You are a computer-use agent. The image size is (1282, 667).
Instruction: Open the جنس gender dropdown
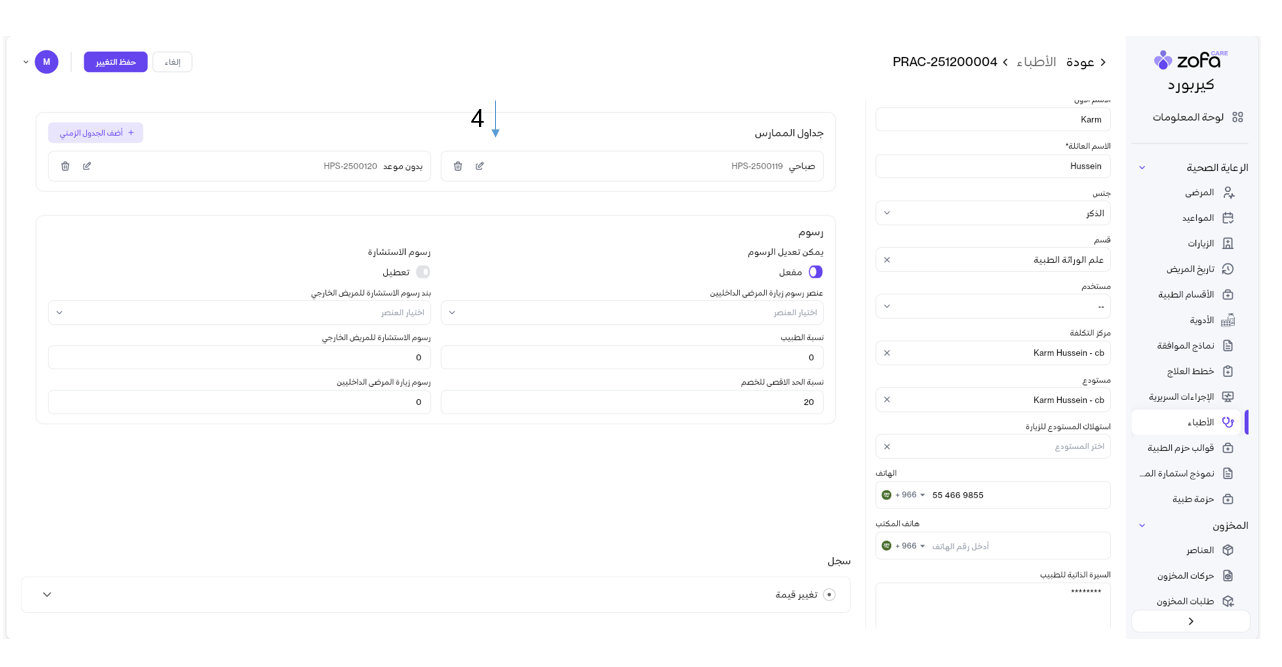pos(992,213)
